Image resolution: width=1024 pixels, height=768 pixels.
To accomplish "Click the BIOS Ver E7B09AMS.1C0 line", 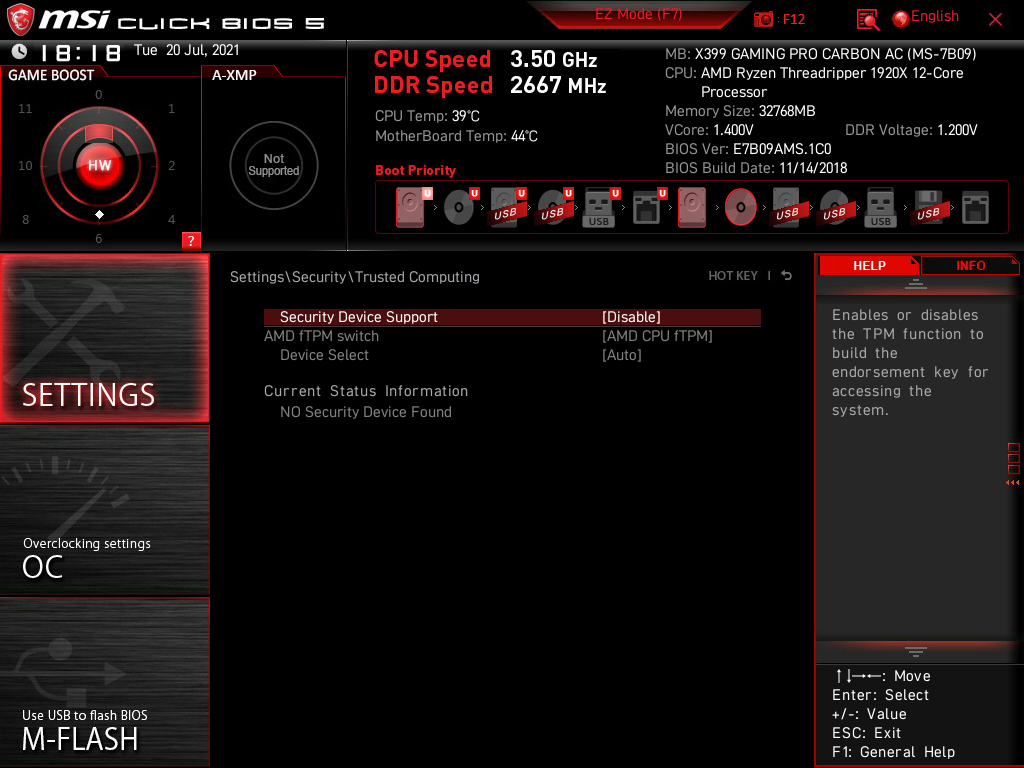I will tap(748, 149).
